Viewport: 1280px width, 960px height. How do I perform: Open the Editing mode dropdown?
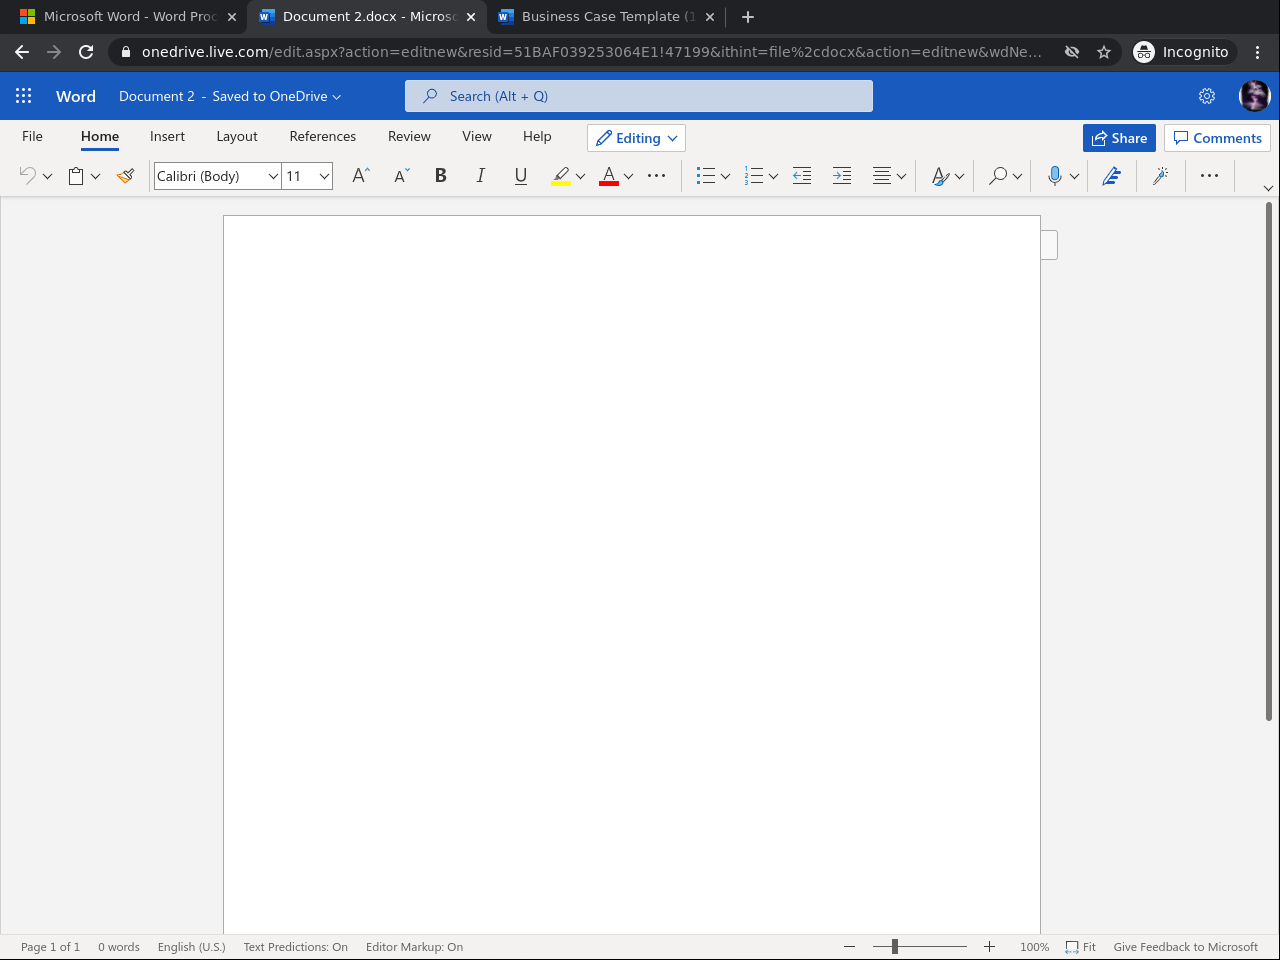pyautogui.click(x=636, y=138)
